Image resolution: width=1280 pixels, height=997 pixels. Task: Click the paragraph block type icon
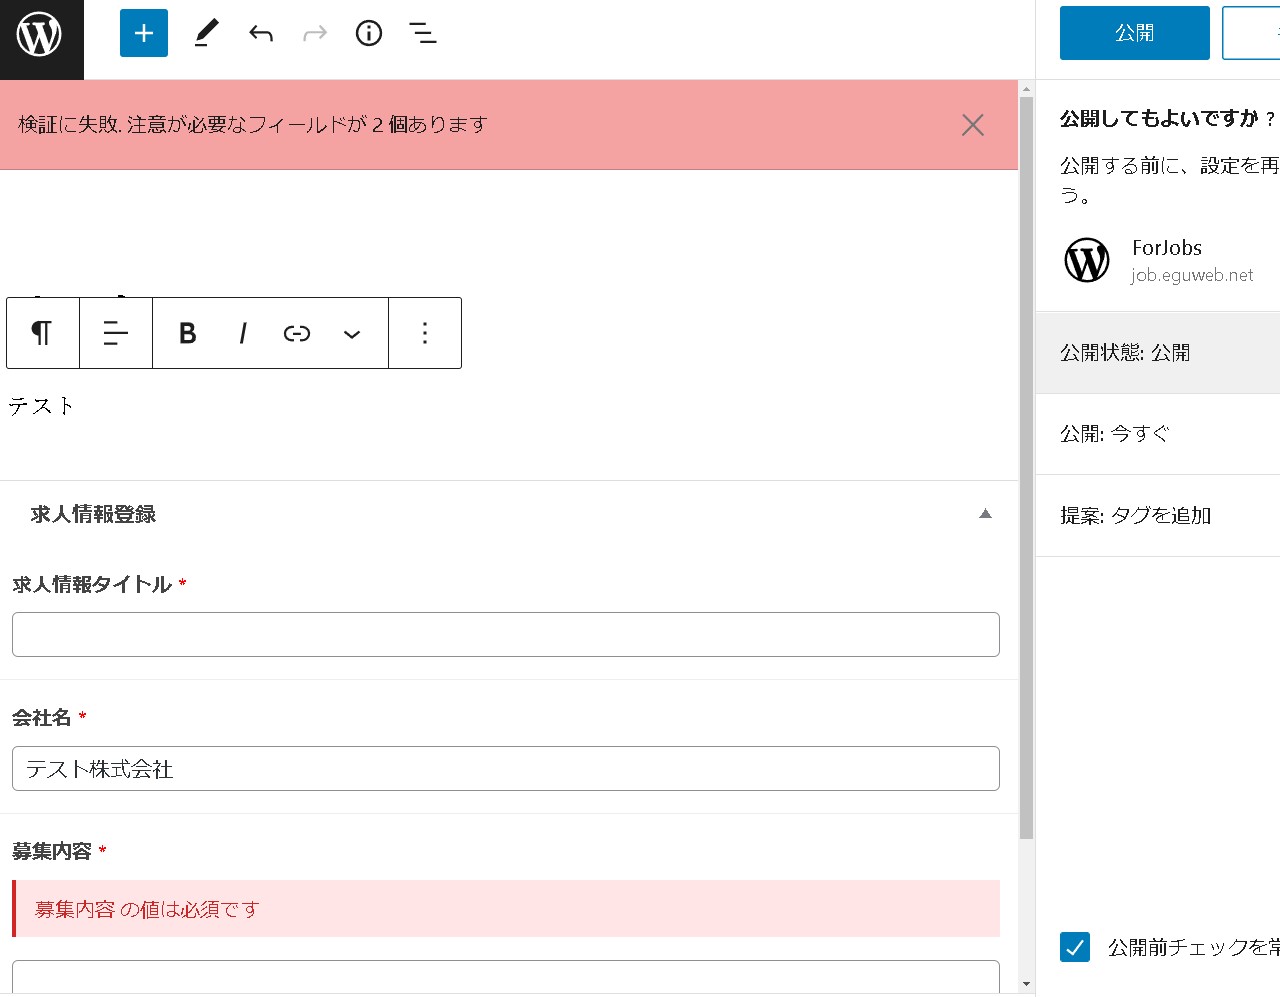(42, 333)
